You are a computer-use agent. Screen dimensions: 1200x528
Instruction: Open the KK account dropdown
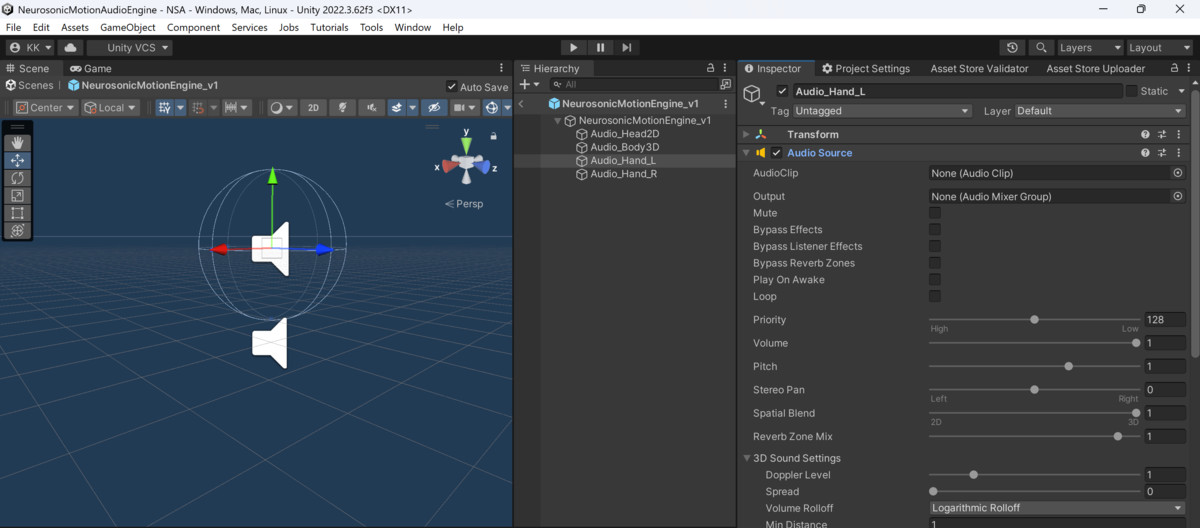(30, 47)
